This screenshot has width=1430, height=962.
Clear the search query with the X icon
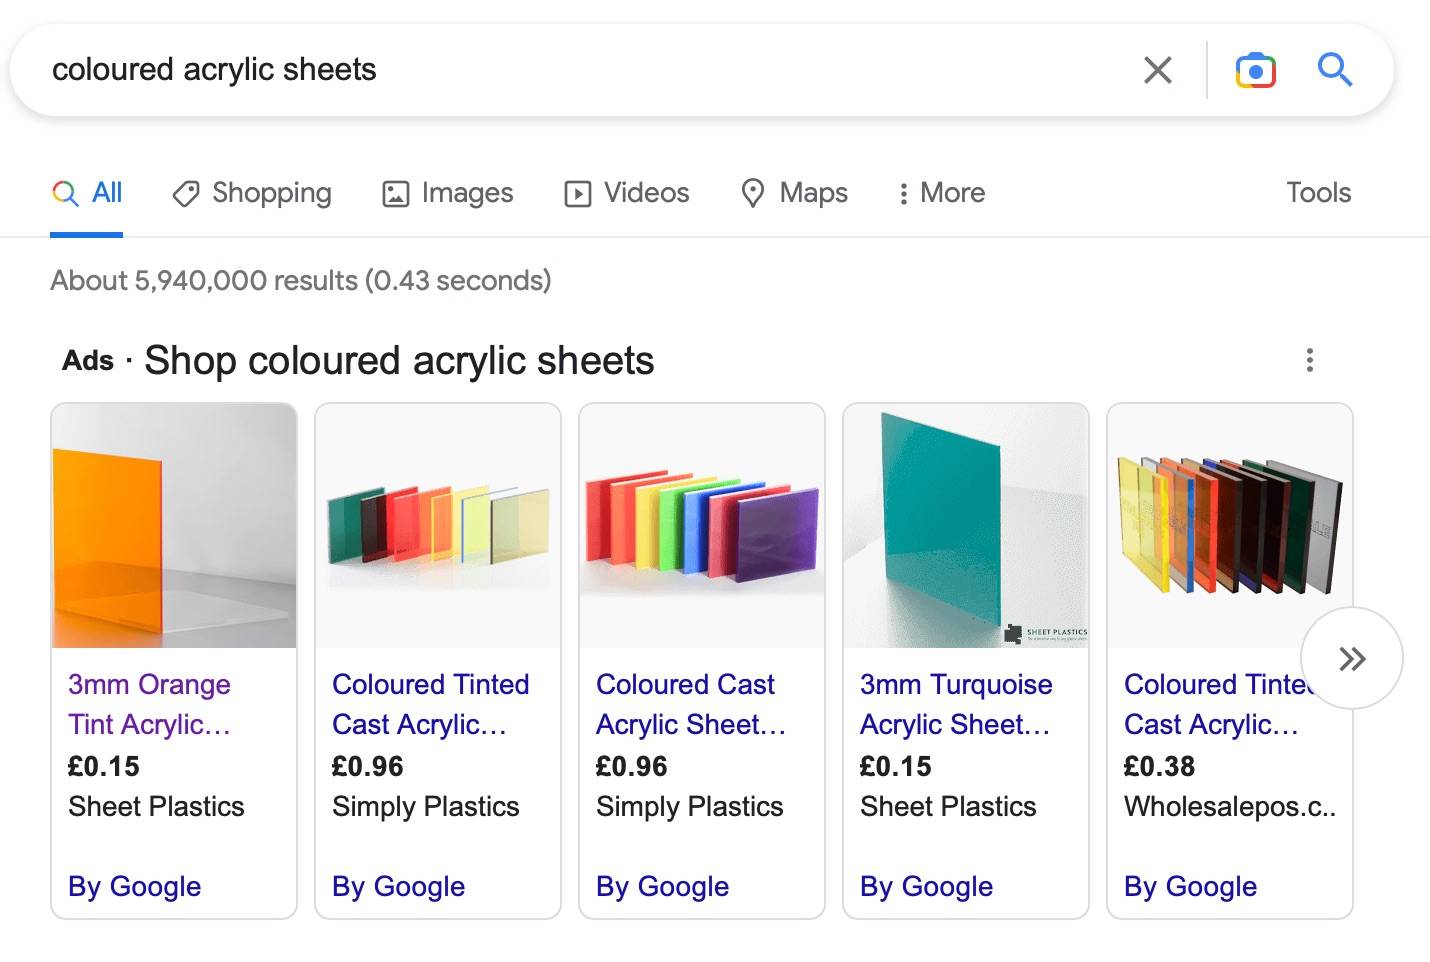1158,70
